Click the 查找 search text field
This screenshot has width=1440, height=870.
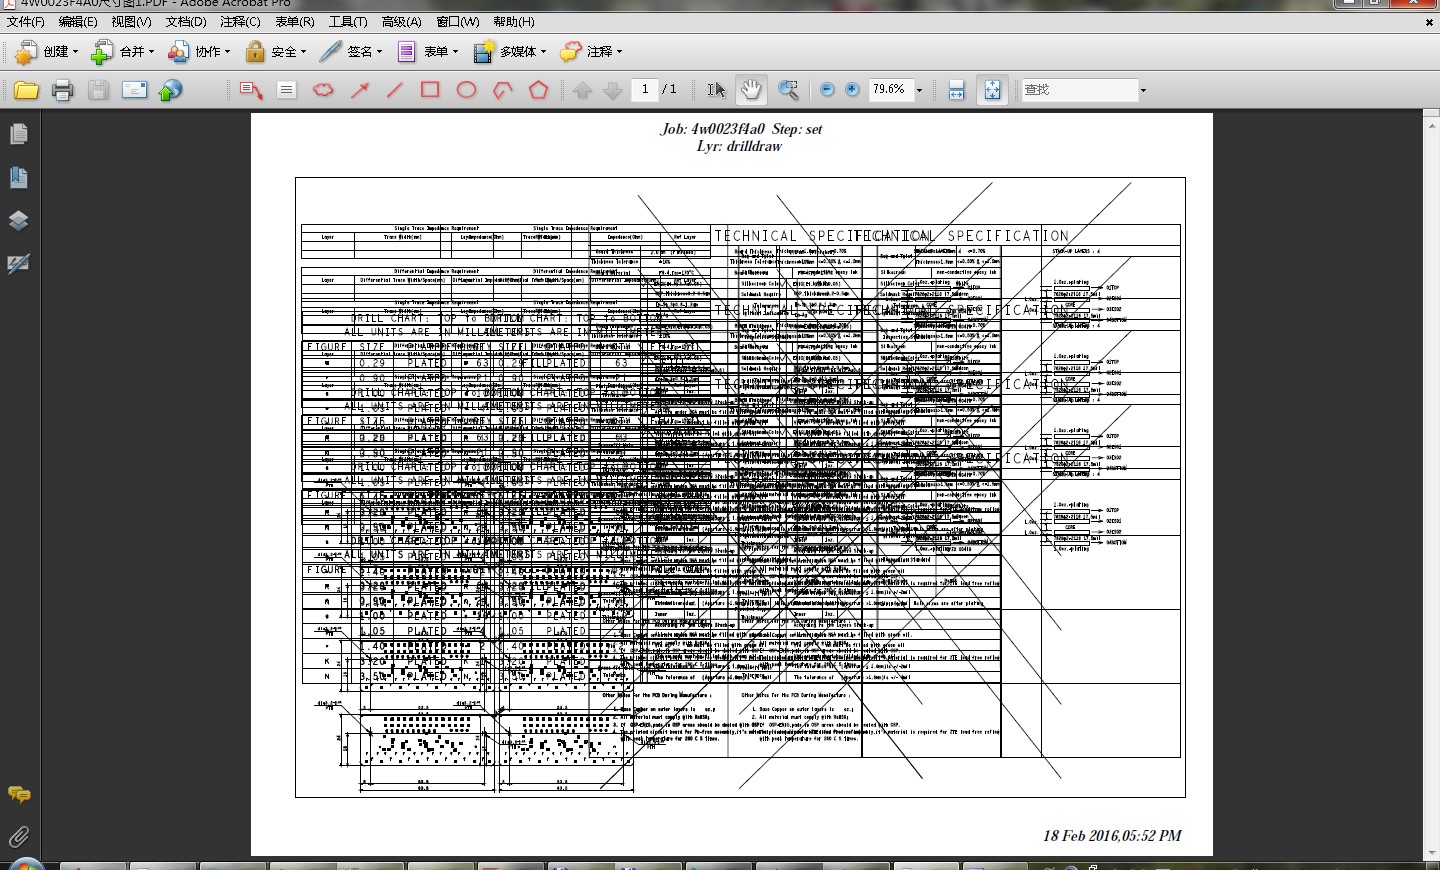click(x=1079, y=90)
